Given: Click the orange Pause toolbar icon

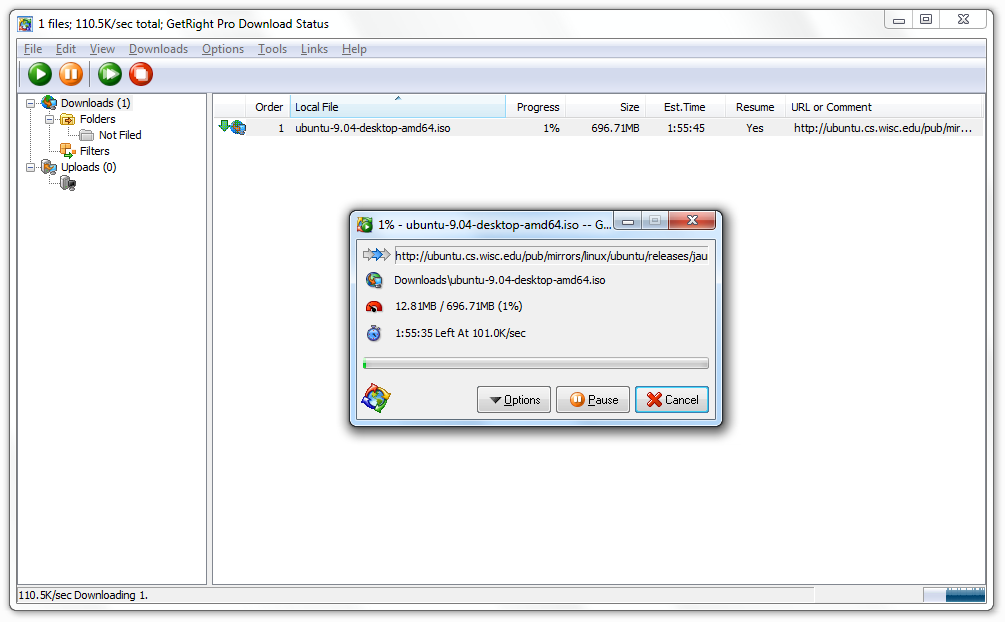Looking at the screenshot, I should pyautogui.click(x=71, y=74).
